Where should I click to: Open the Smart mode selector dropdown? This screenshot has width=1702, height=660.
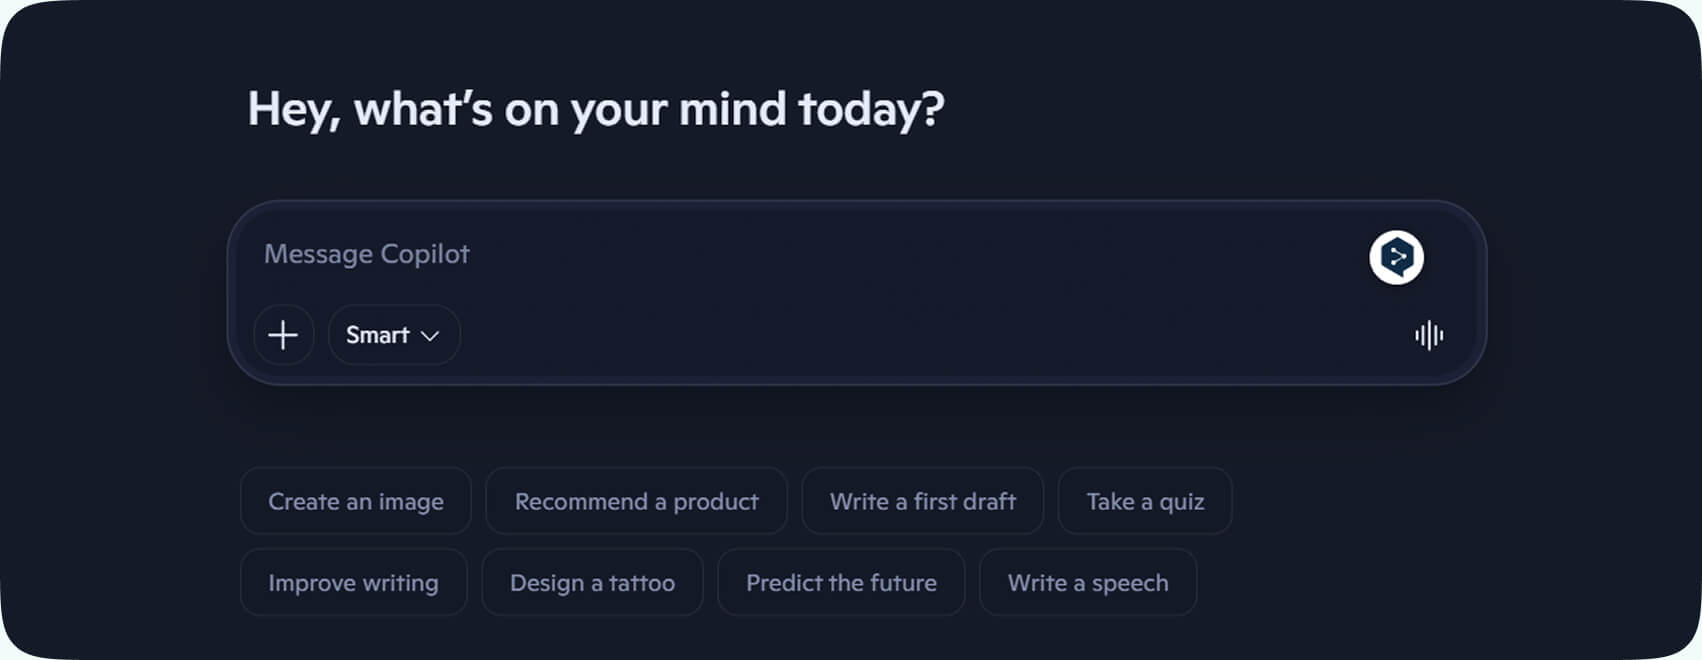click(393, 335)
